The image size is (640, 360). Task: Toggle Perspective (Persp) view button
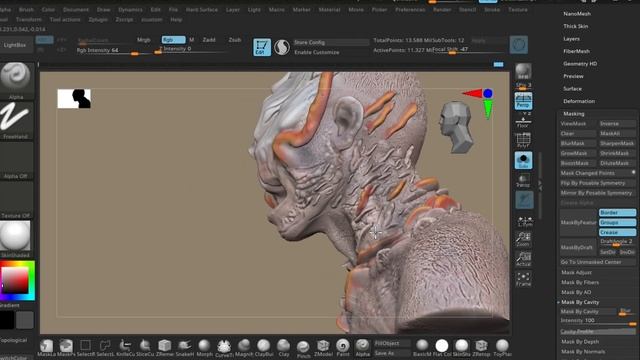[523, 100]
